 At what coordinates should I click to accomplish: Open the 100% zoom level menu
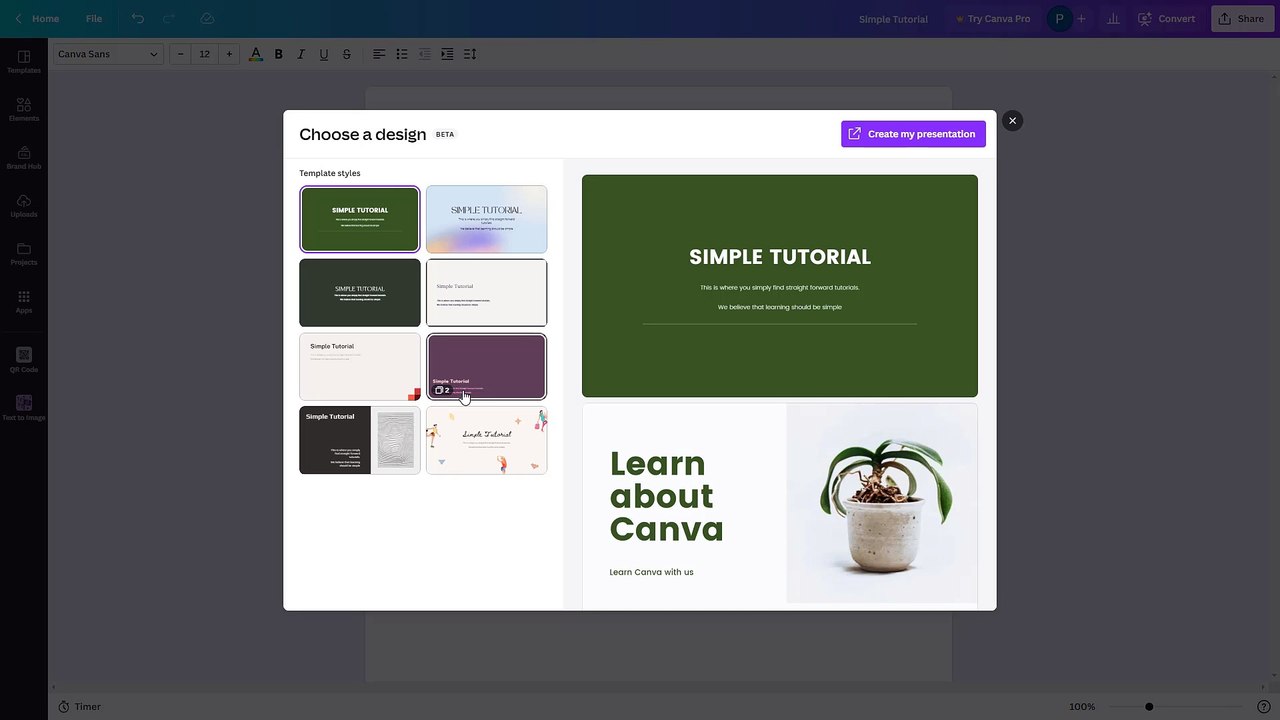[1082, 707]
